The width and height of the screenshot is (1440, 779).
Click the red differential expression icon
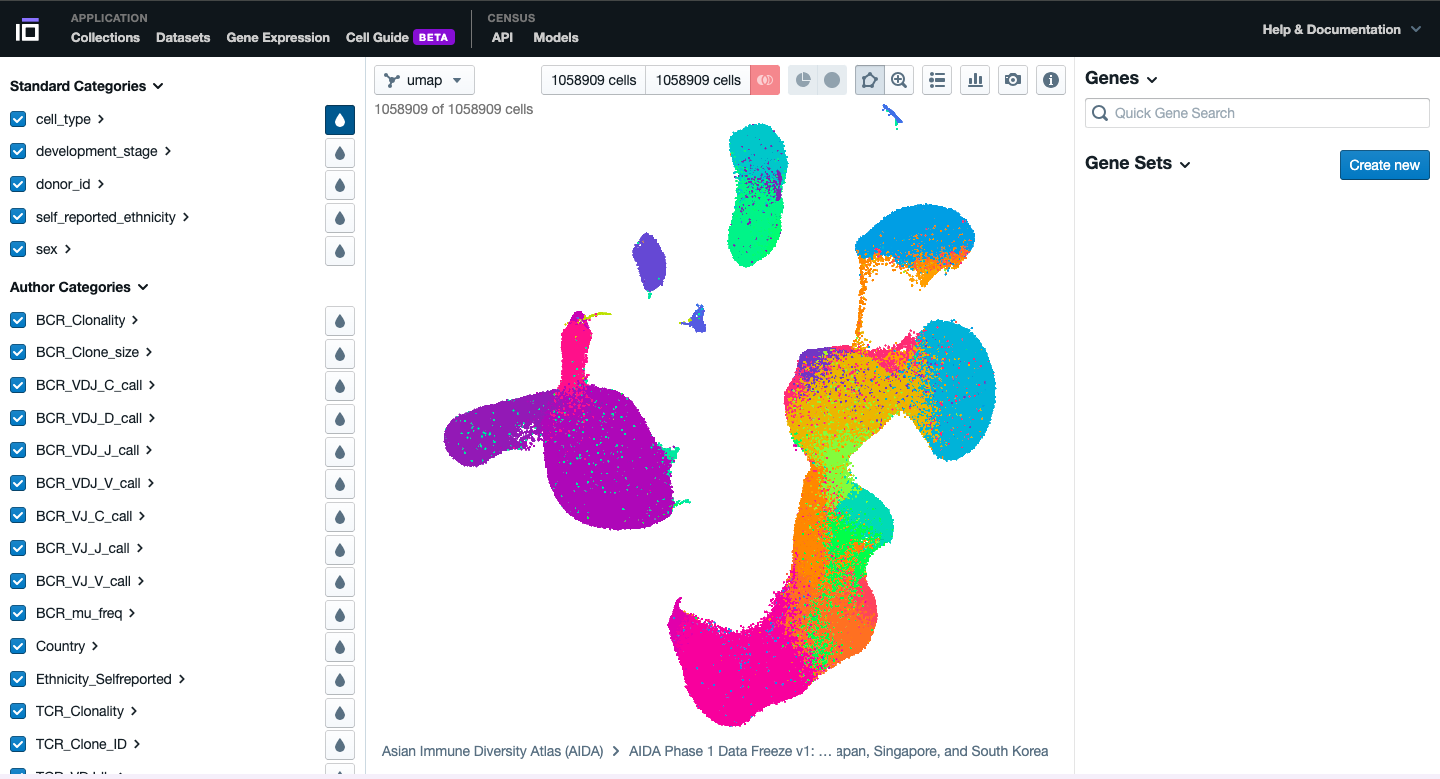coord(765,80)
